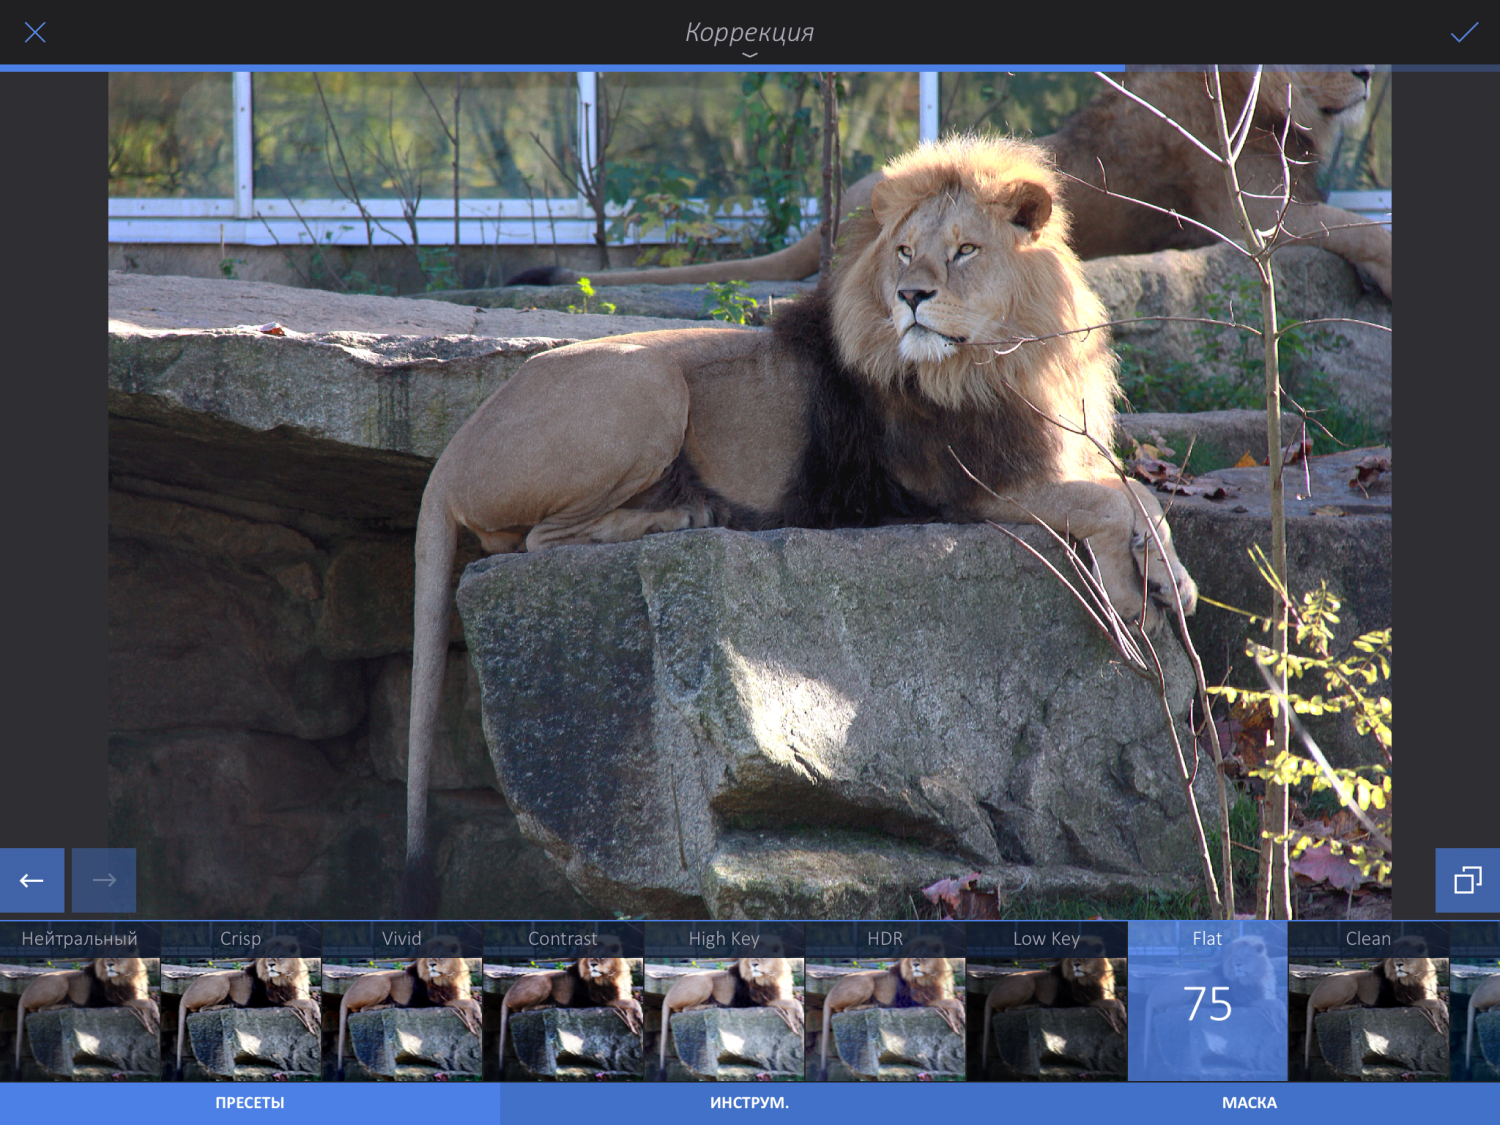
Task: Switch to the ИНСТРУМ. tab
Action: click(x=750, y=1103)
